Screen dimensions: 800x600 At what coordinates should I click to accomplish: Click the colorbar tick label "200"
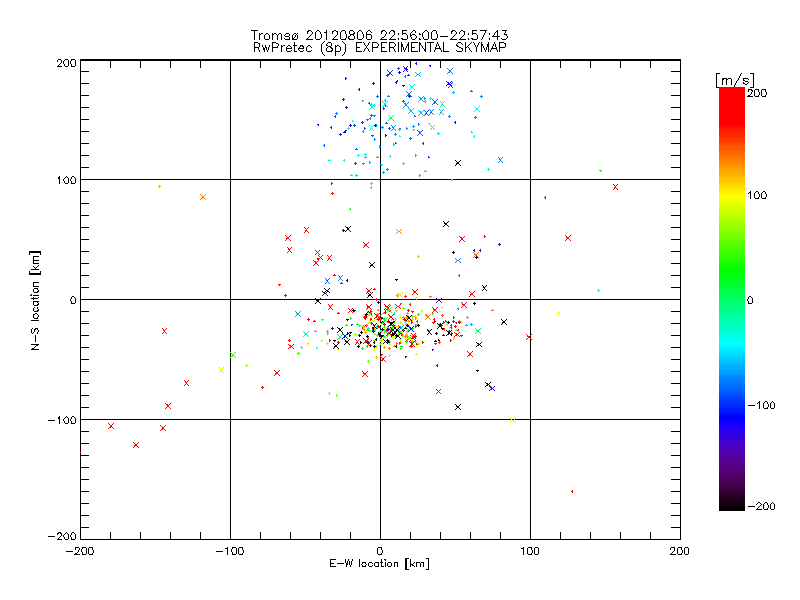757,93
